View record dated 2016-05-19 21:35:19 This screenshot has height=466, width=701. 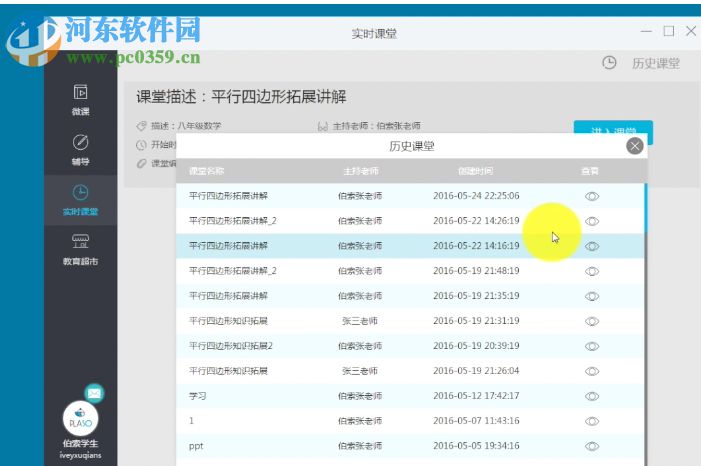click(x=592, y=297)
